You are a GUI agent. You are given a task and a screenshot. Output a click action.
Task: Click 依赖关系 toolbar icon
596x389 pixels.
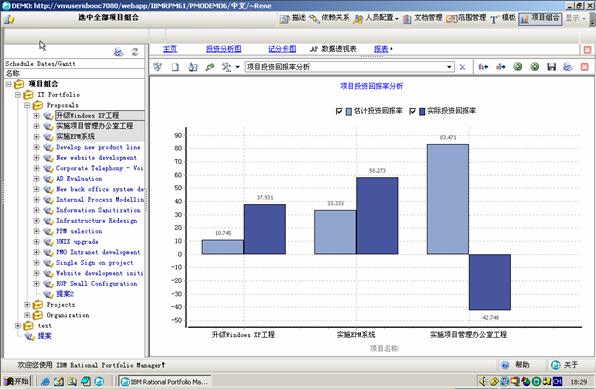pyautogui.click(x=329, y=18)
